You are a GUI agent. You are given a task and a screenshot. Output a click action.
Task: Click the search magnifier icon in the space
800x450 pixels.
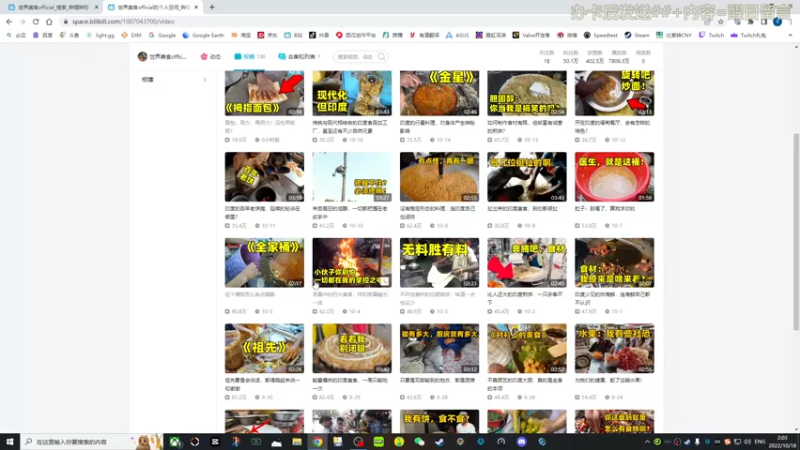[x=382, y=57]
